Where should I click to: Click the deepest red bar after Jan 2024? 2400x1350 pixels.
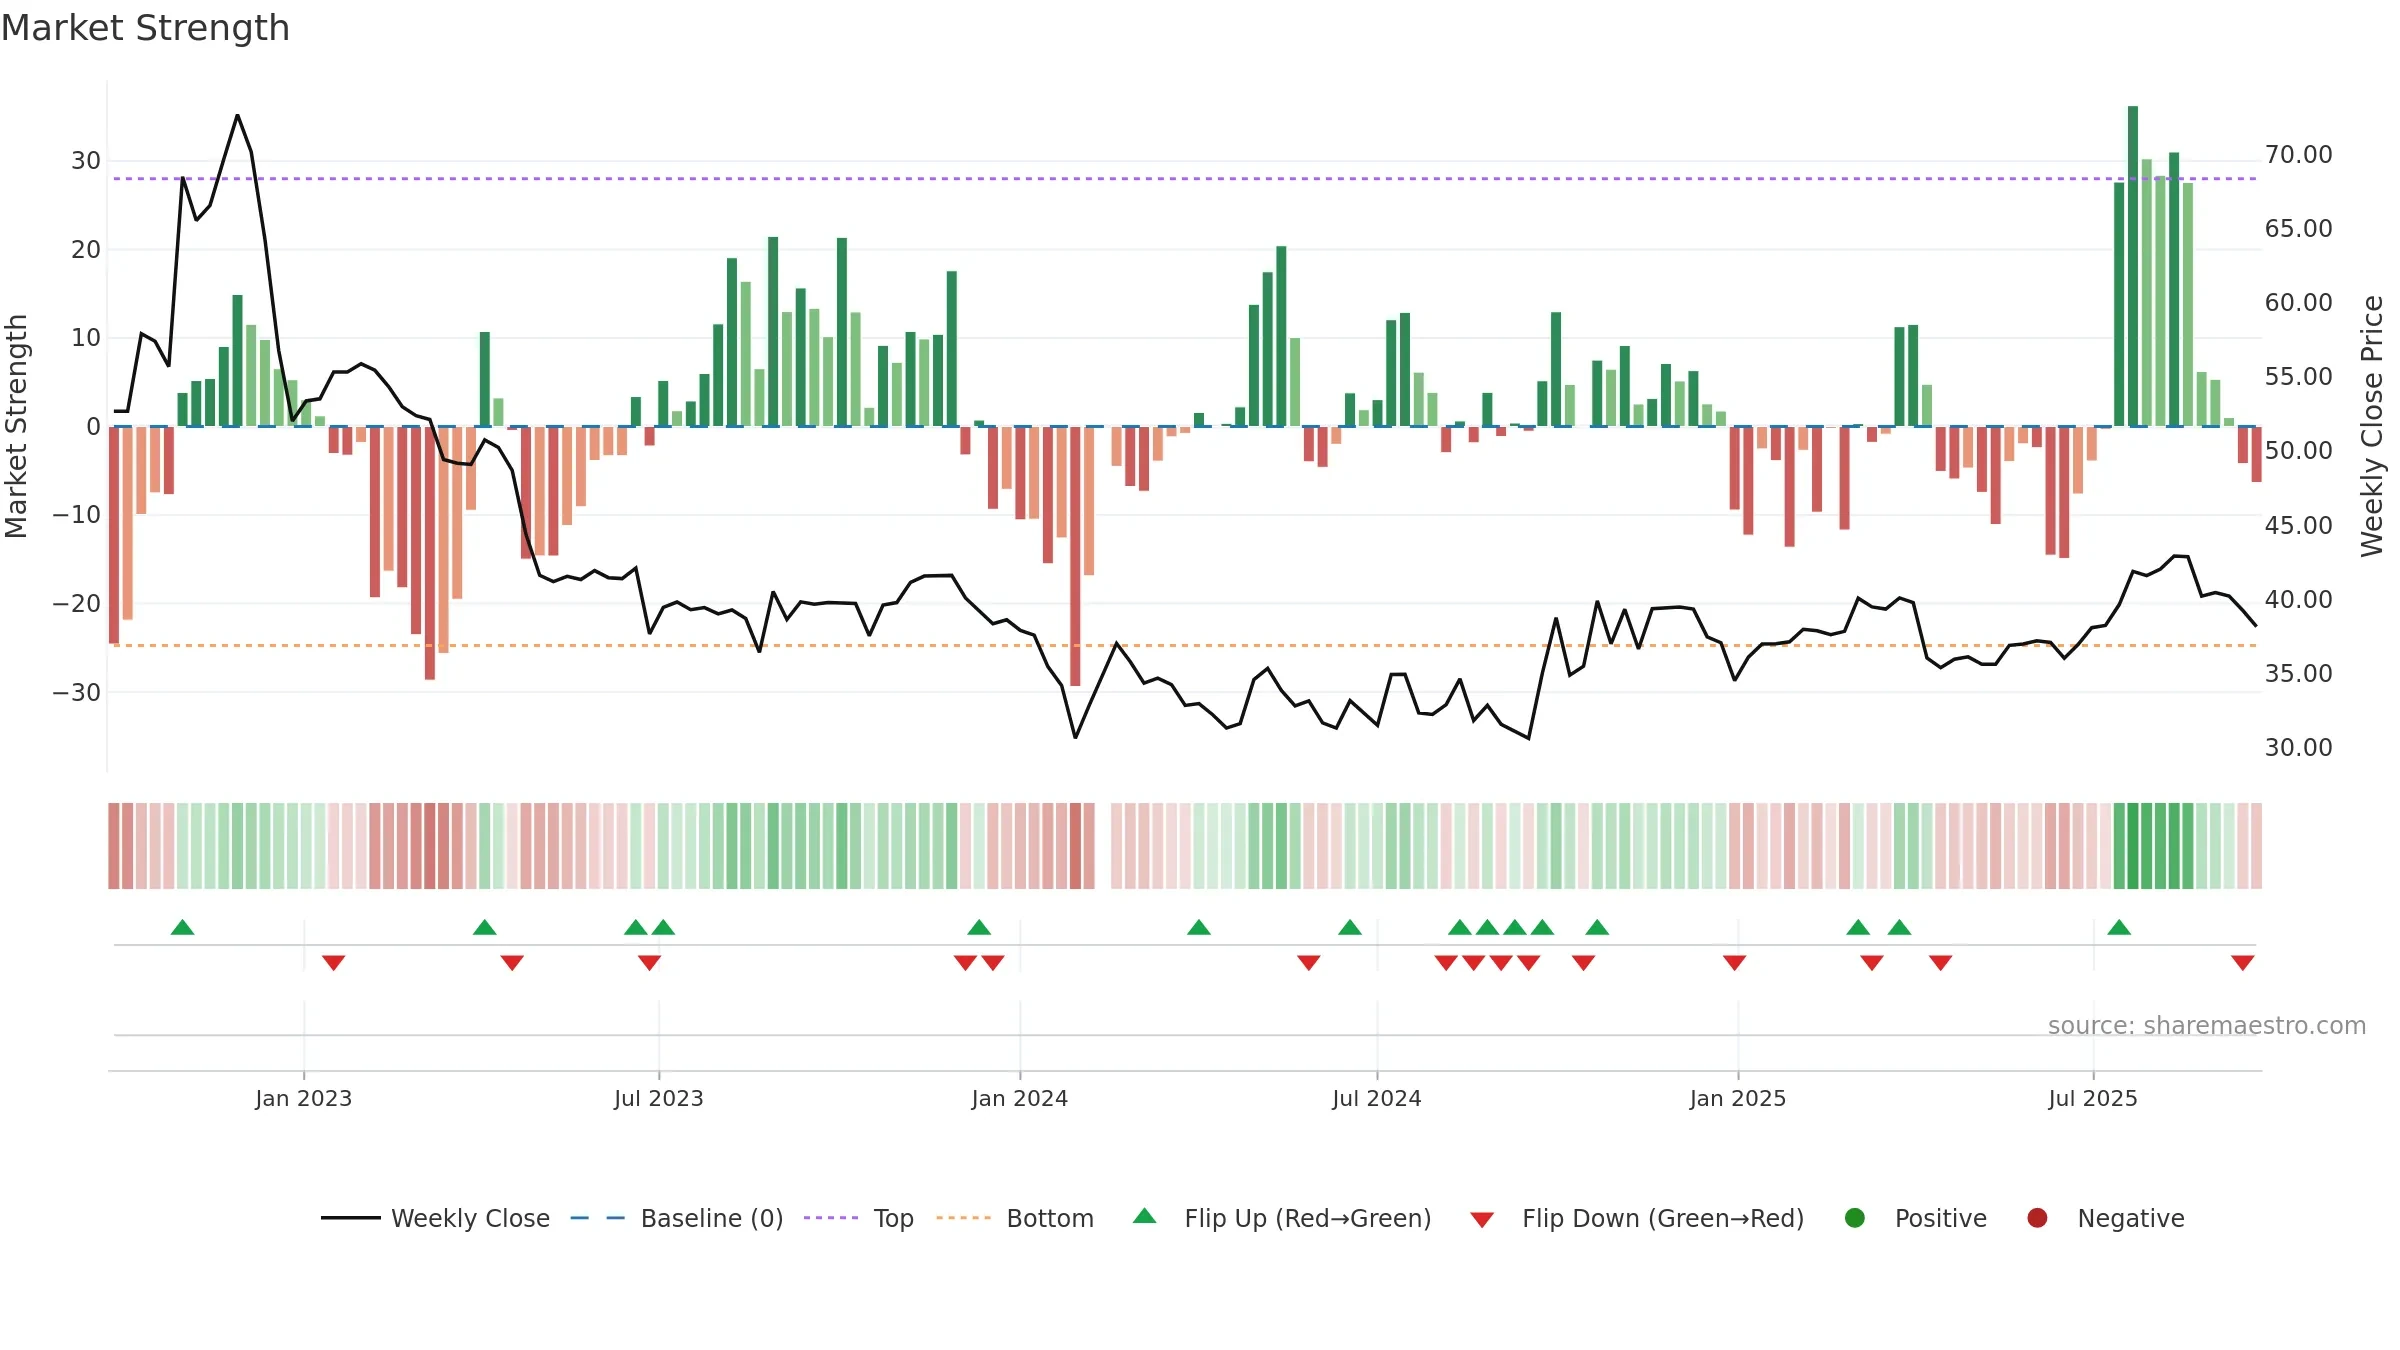click(1075, 556)
